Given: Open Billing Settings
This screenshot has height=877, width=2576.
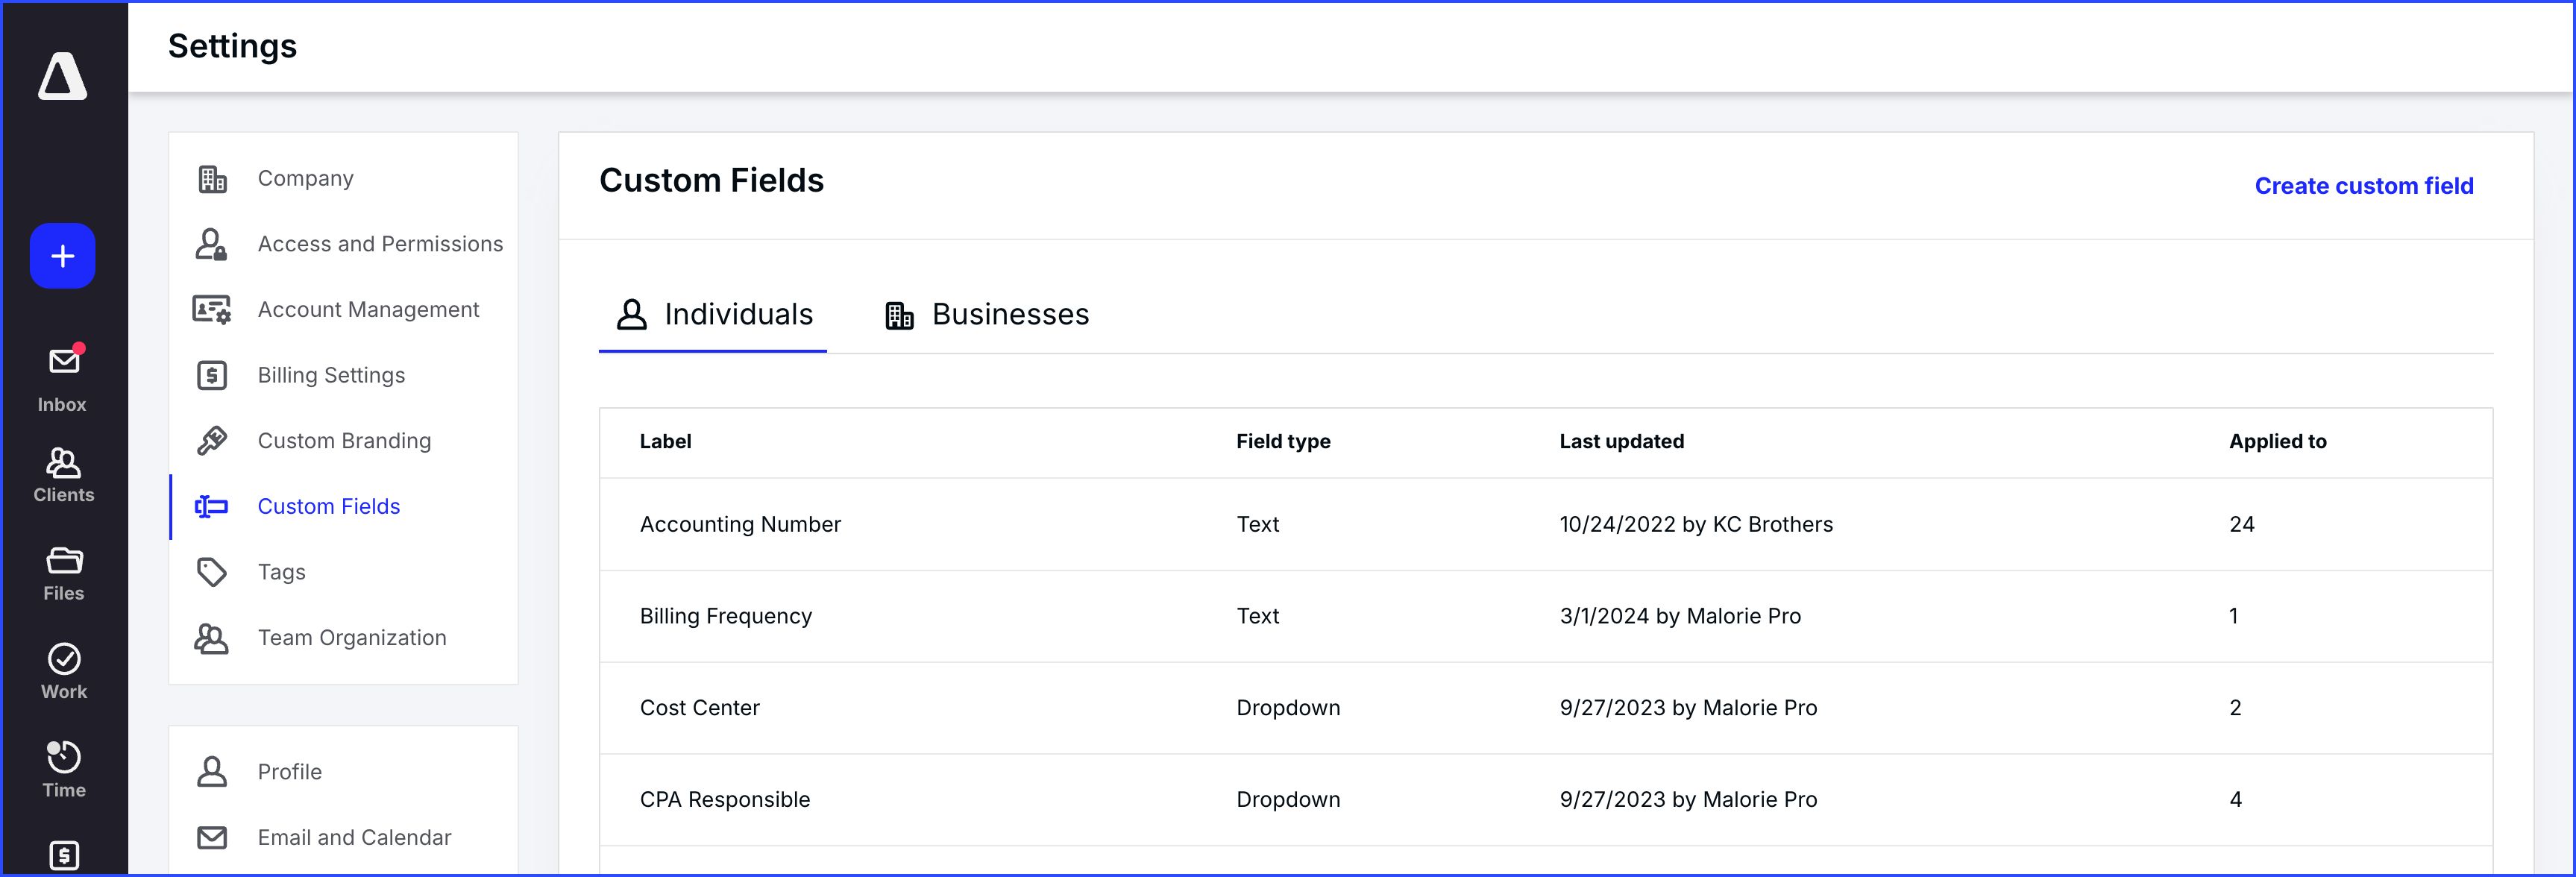Looking at the screenshot, I should 331,375.
